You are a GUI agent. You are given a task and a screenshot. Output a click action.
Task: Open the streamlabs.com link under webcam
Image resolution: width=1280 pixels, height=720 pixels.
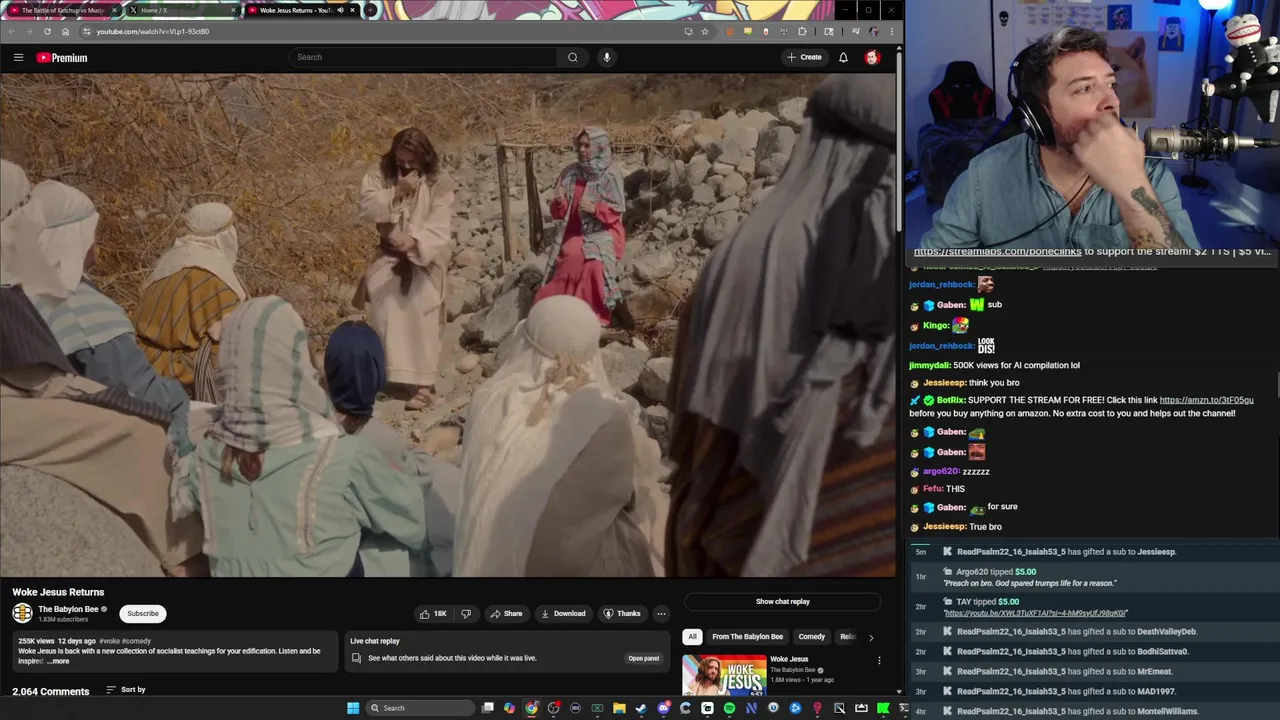[997, 252]
